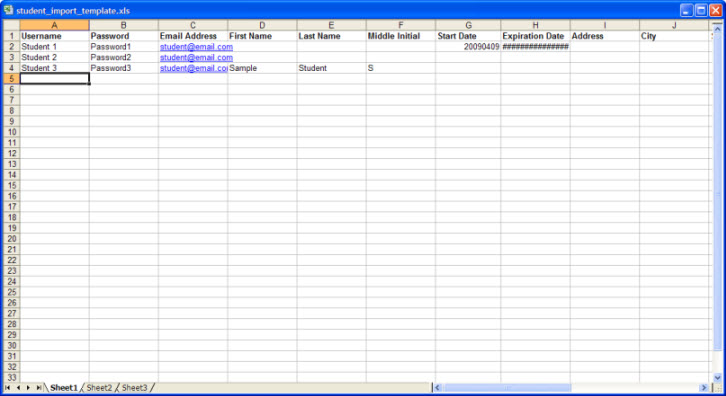
Task: Select the overflowing ##### Expiration Date cell
Action: 535,46
